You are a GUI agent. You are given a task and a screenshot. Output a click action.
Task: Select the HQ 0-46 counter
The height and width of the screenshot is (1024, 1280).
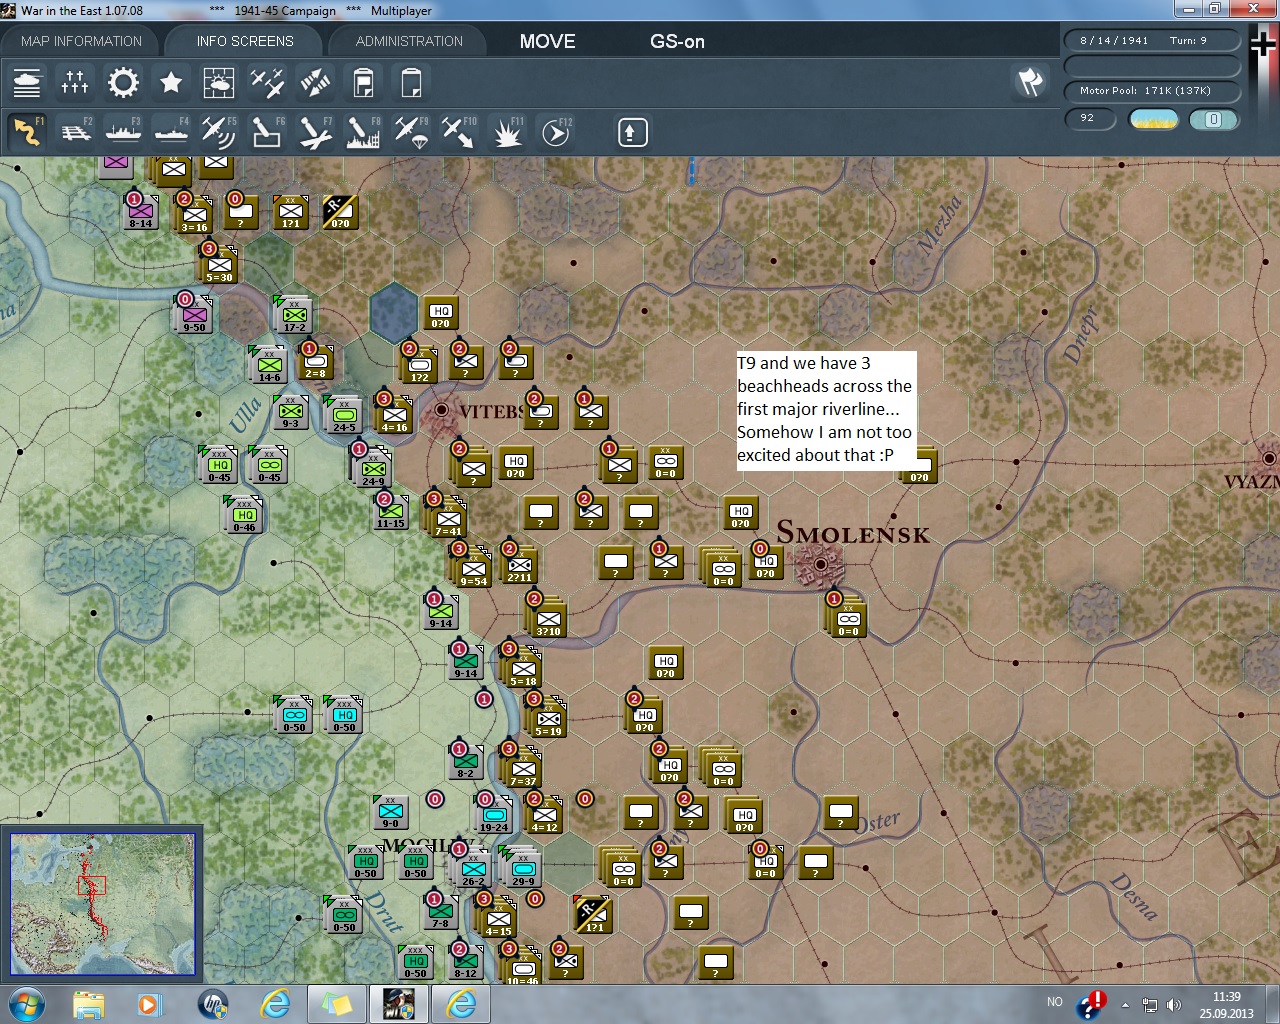(244, 514)
